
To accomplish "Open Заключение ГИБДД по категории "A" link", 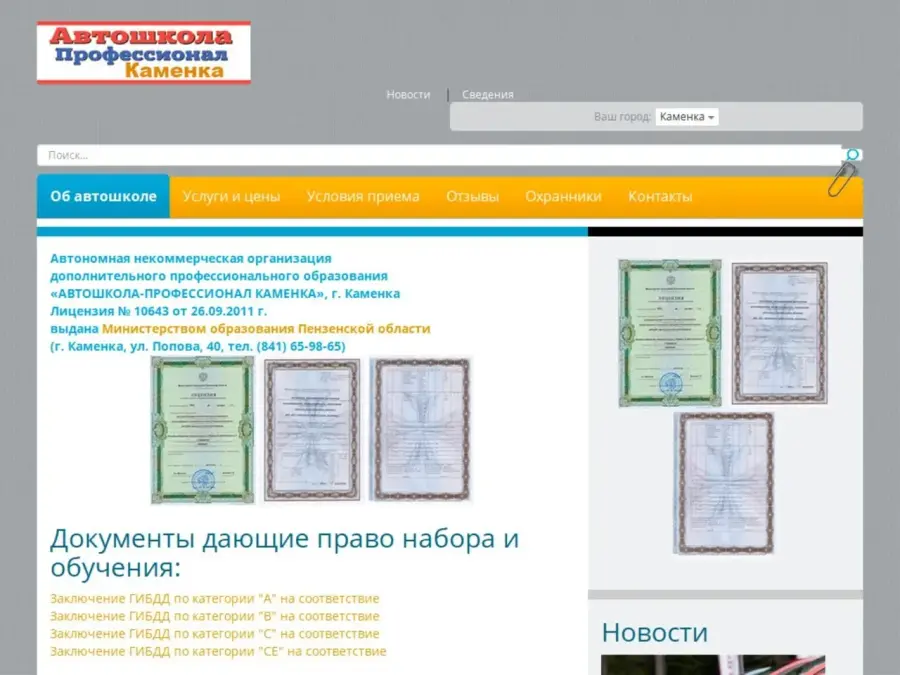I will tap(214, 599).
